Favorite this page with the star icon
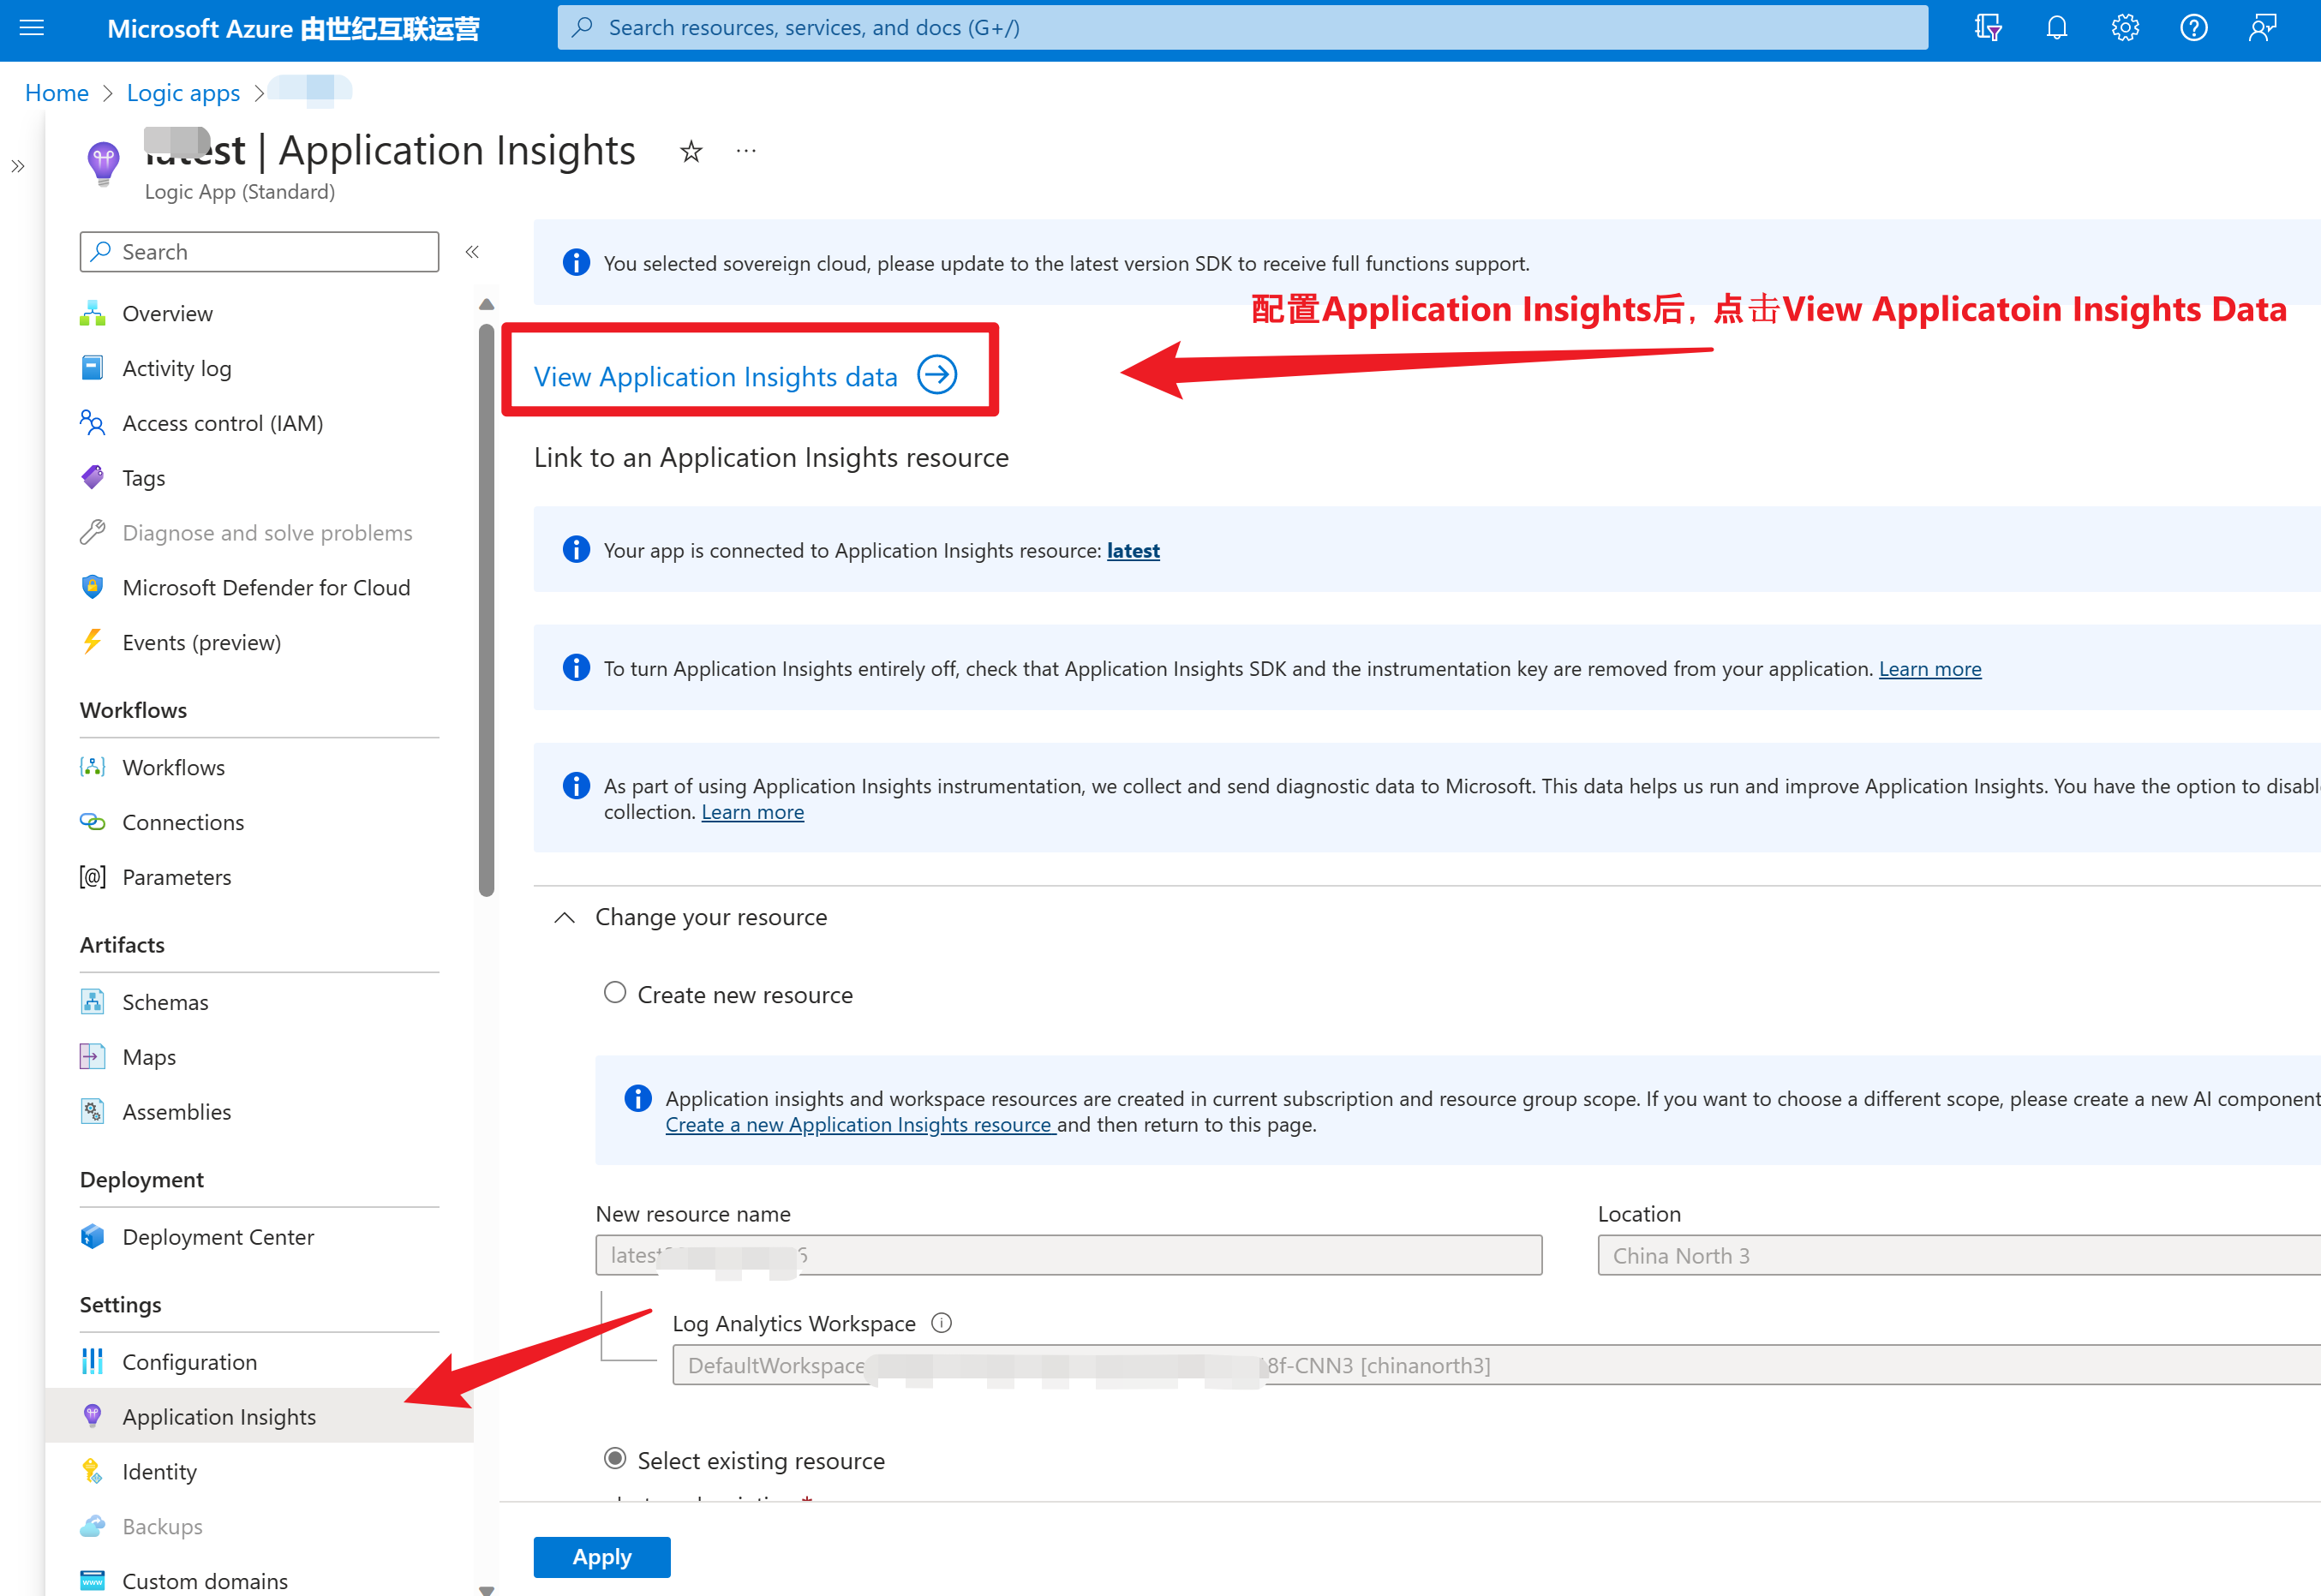Viewport: 2321px width, 1596px height. [691, 152]
